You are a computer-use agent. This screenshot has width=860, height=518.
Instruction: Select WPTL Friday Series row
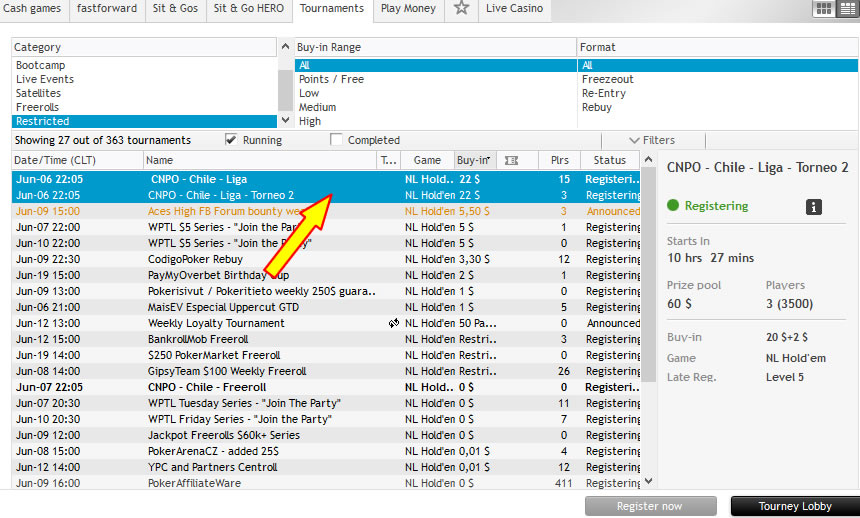pyautogui.click(x=326, y=419)
